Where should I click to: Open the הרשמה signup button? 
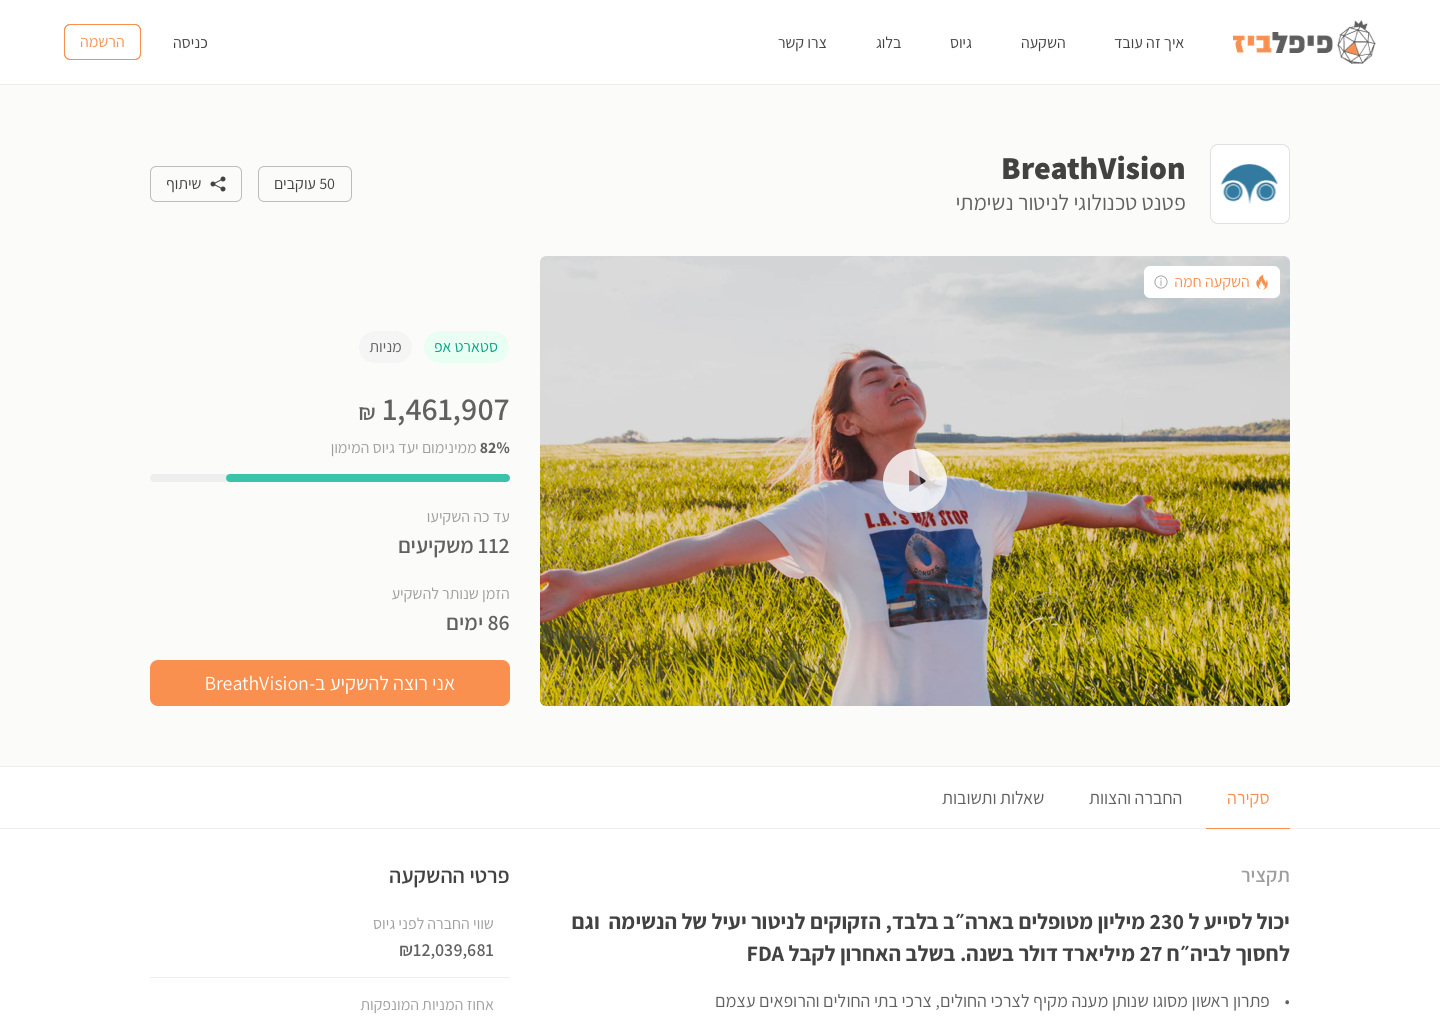102,42
